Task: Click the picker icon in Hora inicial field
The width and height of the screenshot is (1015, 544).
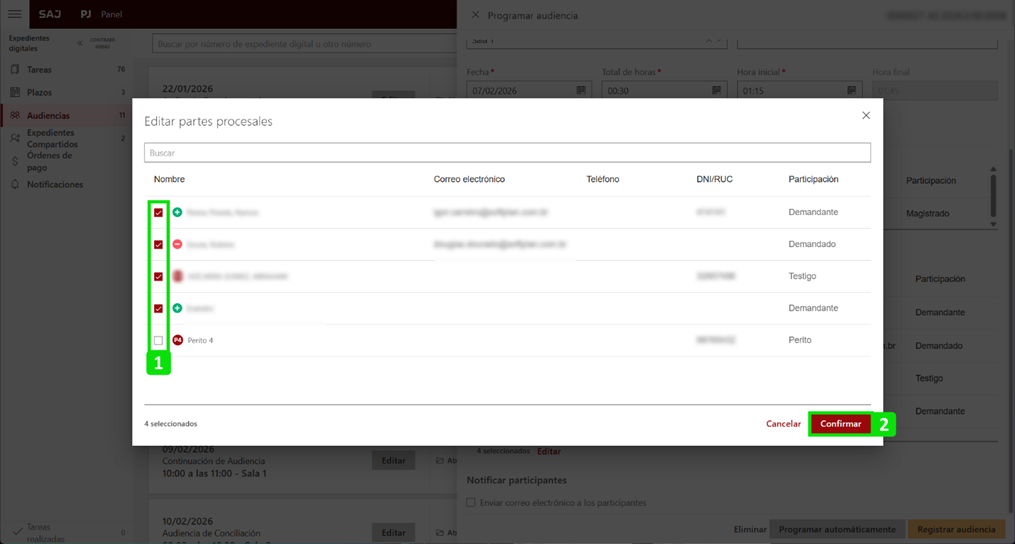Action: point(851,91)
